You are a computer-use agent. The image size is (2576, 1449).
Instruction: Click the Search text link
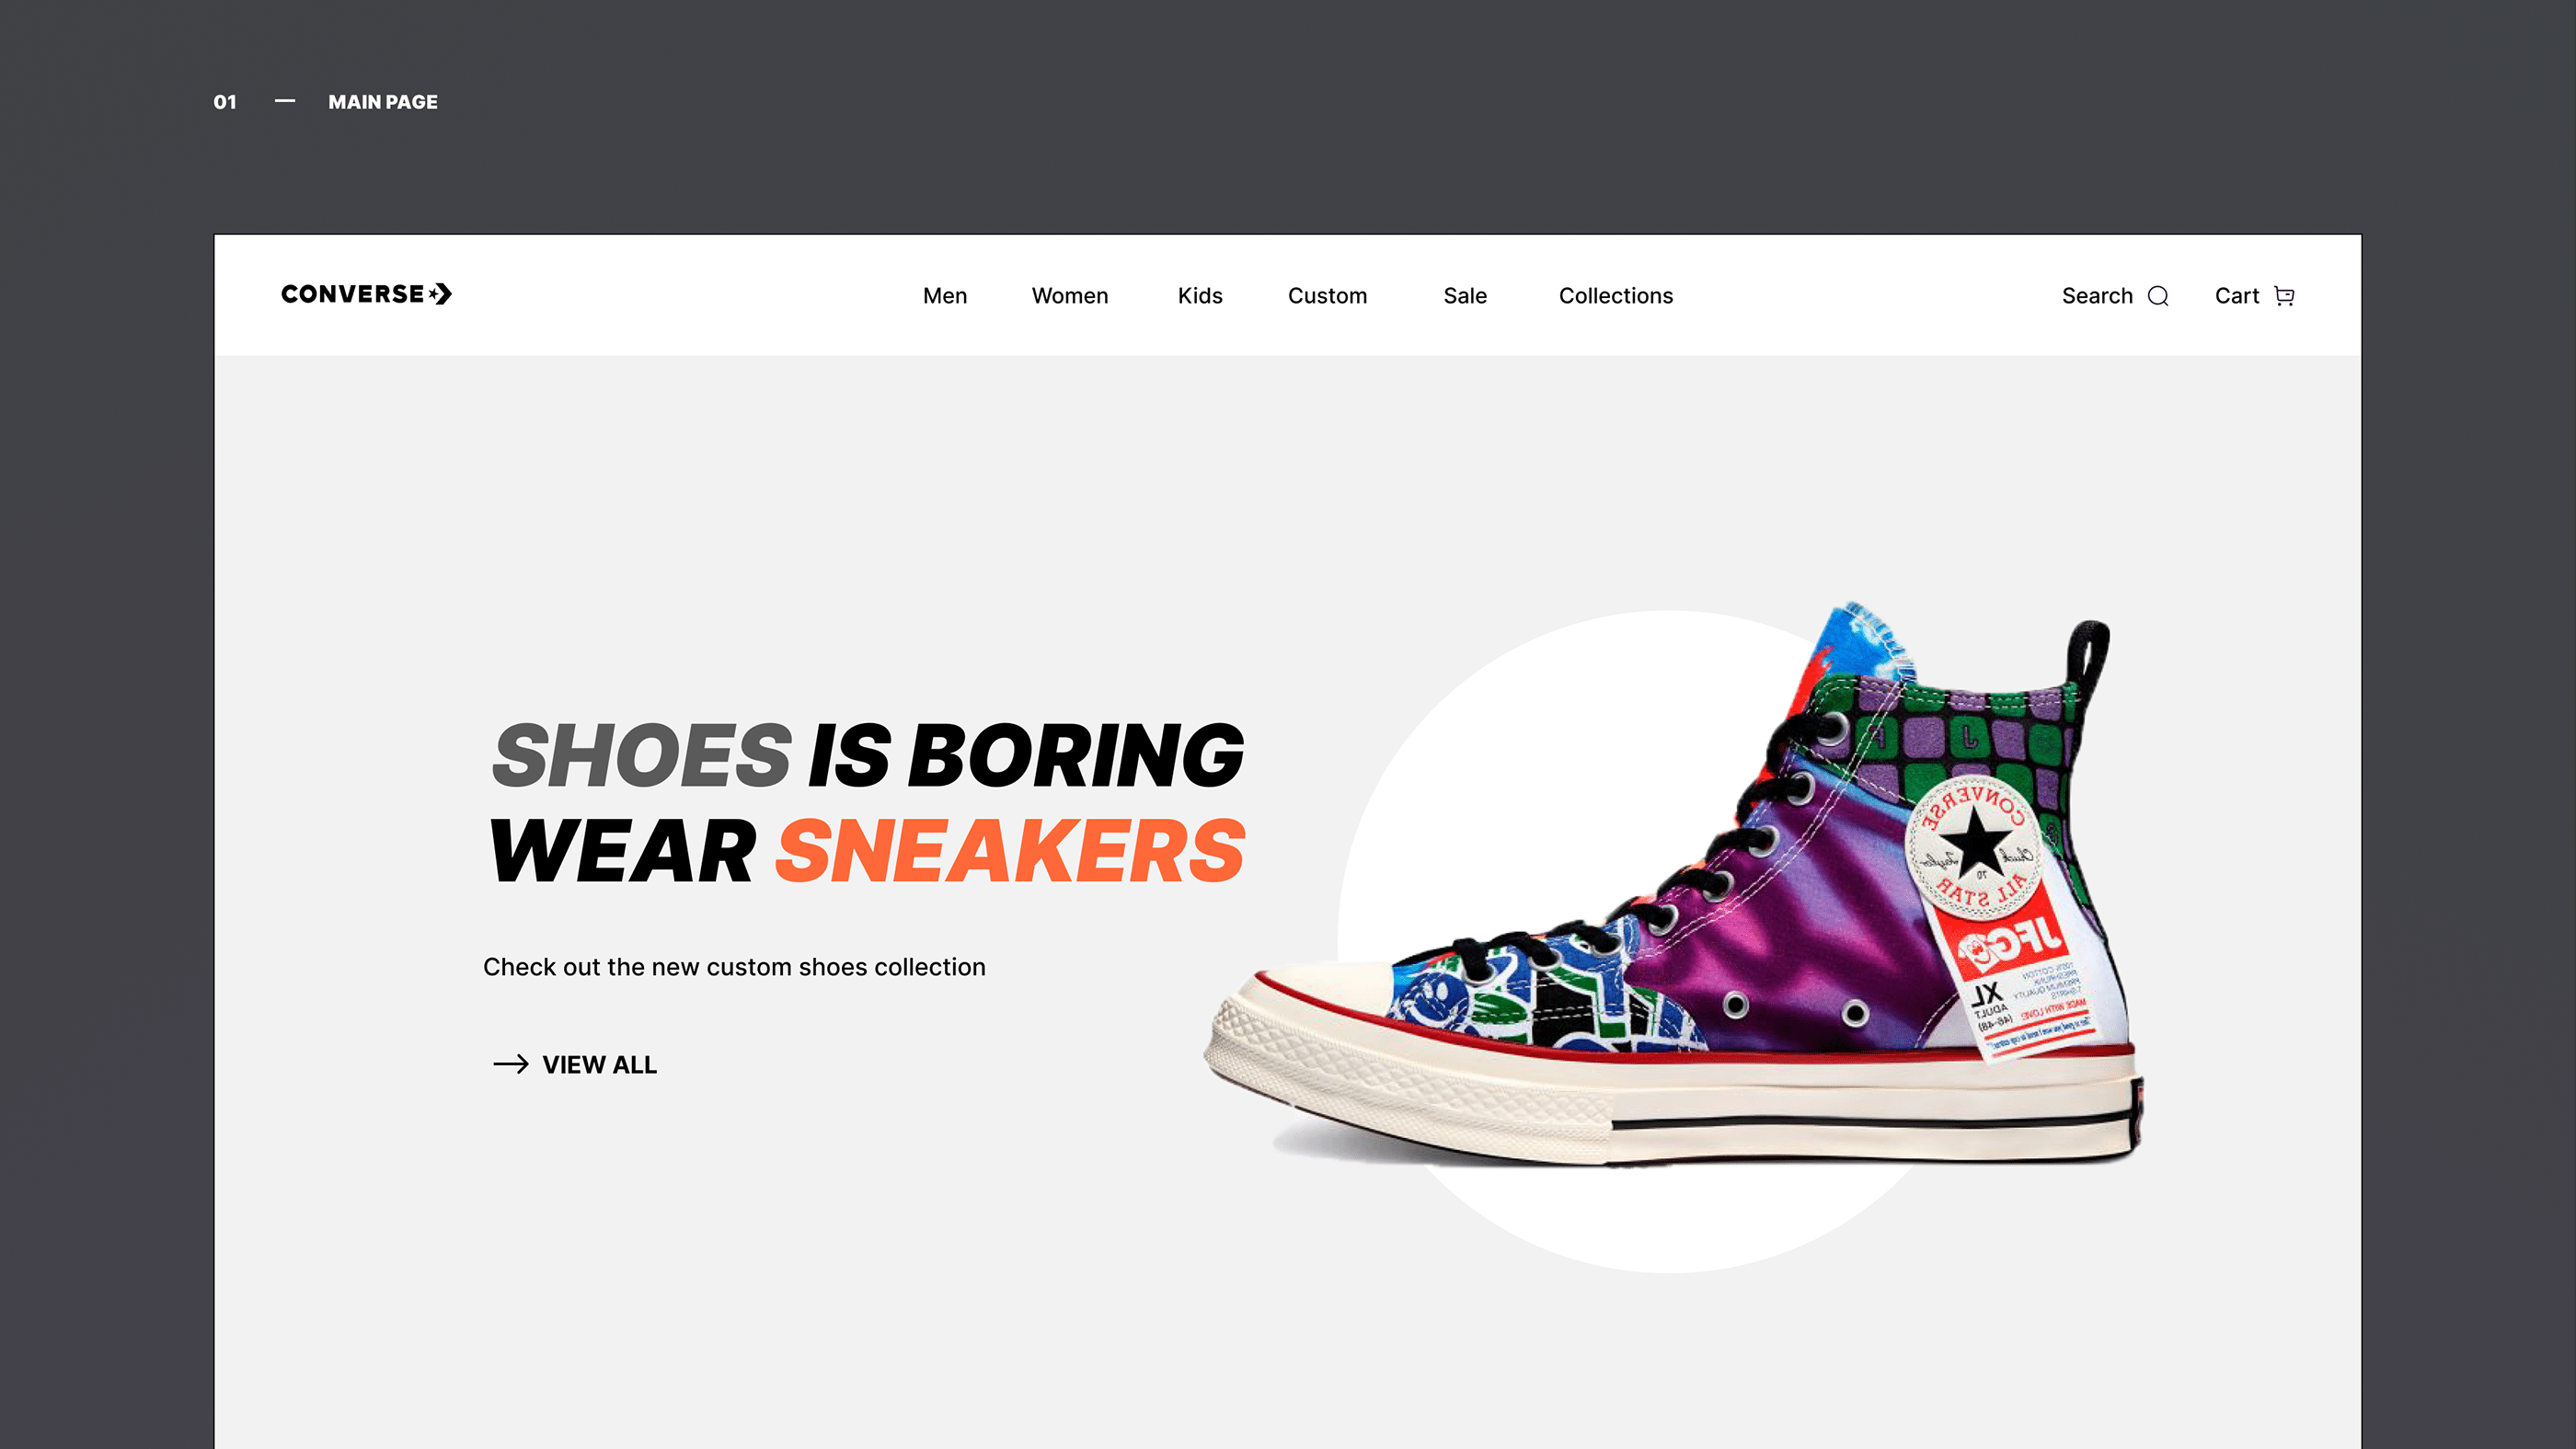2097,296
